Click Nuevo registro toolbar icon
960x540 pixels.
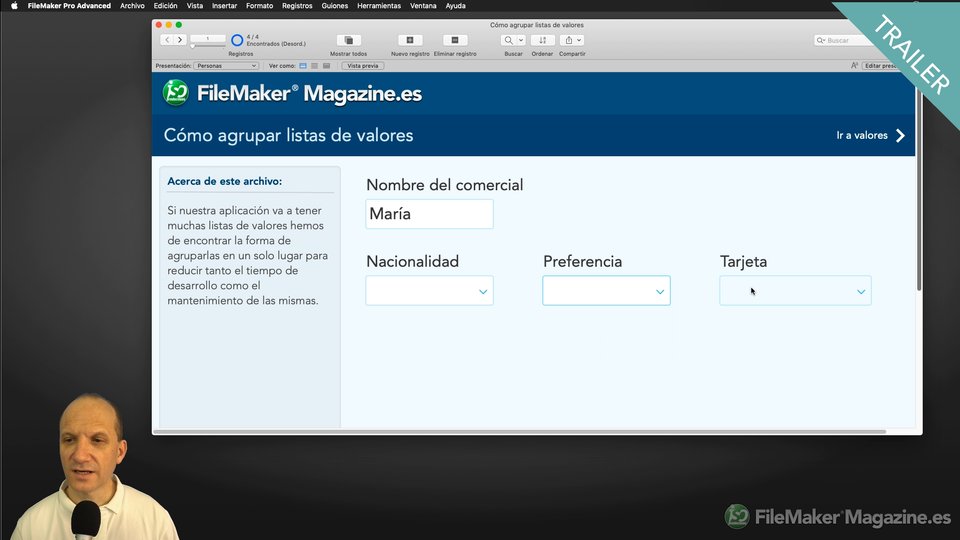(410, 40)
